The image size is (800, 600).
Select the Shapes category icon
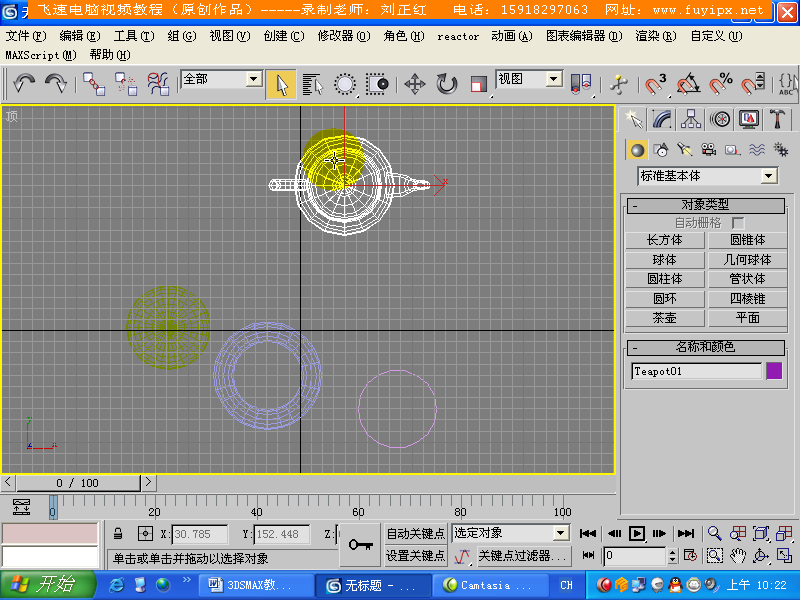click(x=661, y=150)
